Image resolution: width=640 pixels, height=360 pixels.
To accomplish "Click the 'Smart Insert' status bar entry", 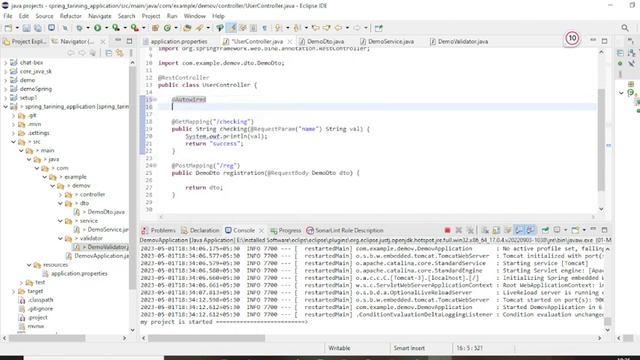I will pyautogui.click(x=409, y=348).
